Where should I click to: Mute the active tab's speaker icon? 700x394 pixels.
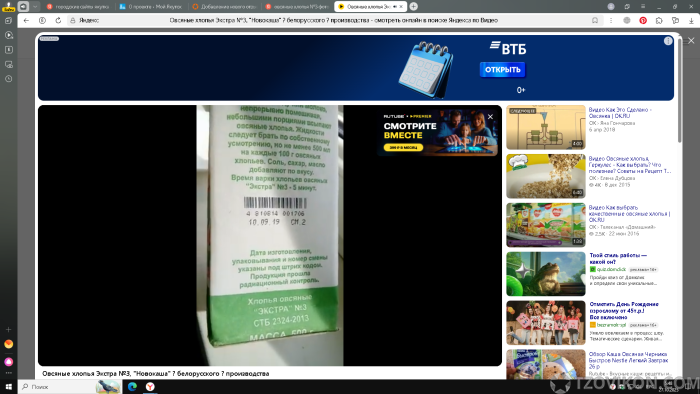395,7
